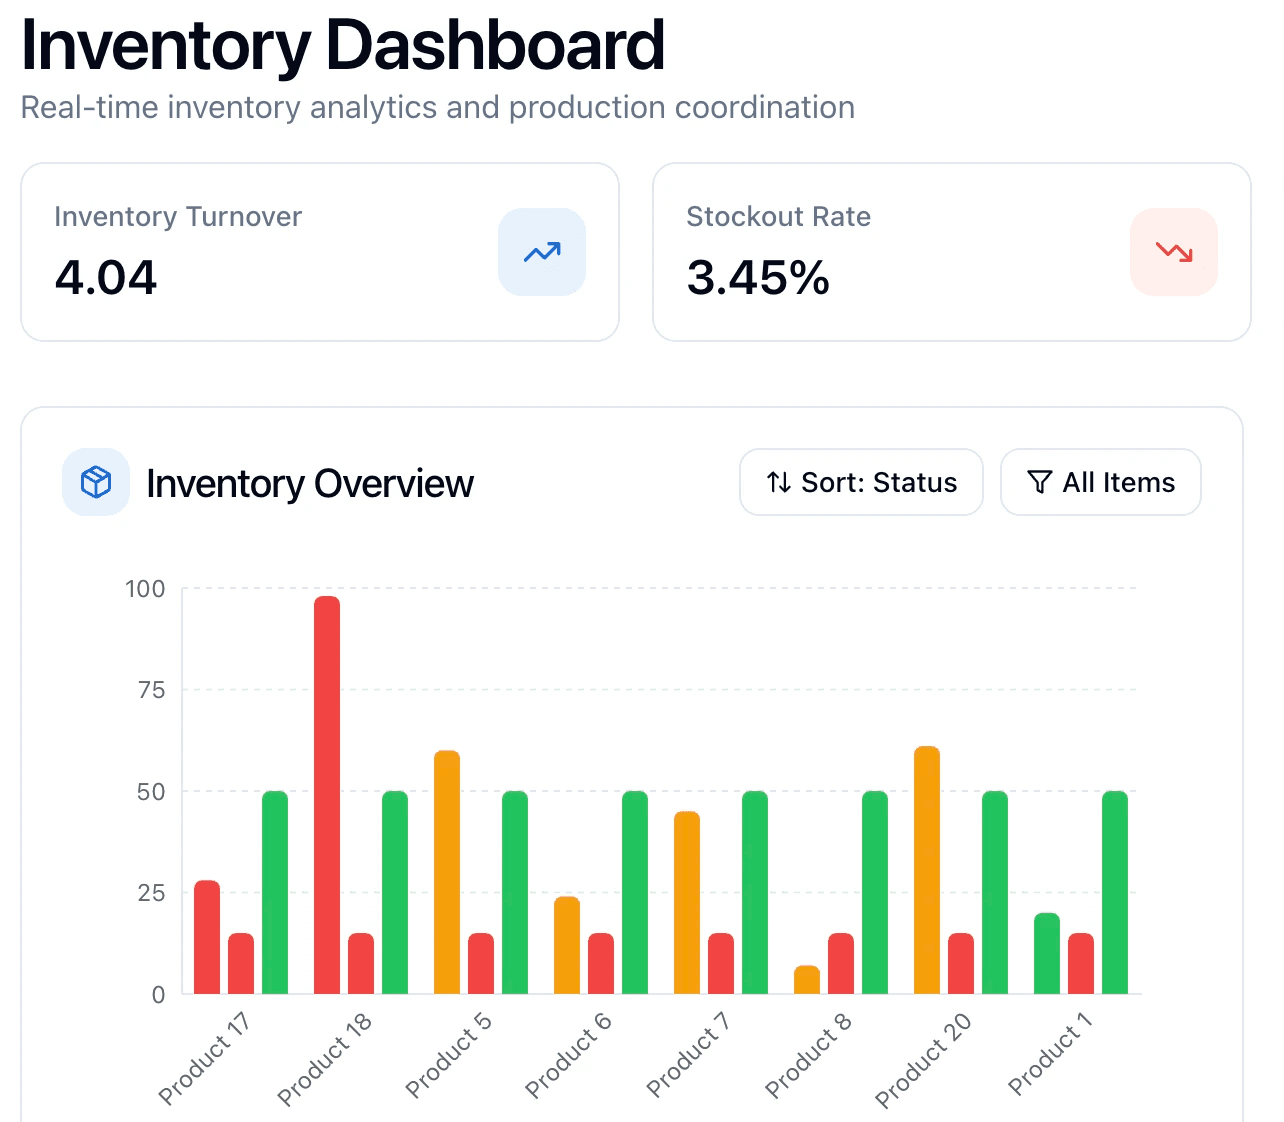
Task: Open the Sort: Status button
Action: click(x=861, y=482)
